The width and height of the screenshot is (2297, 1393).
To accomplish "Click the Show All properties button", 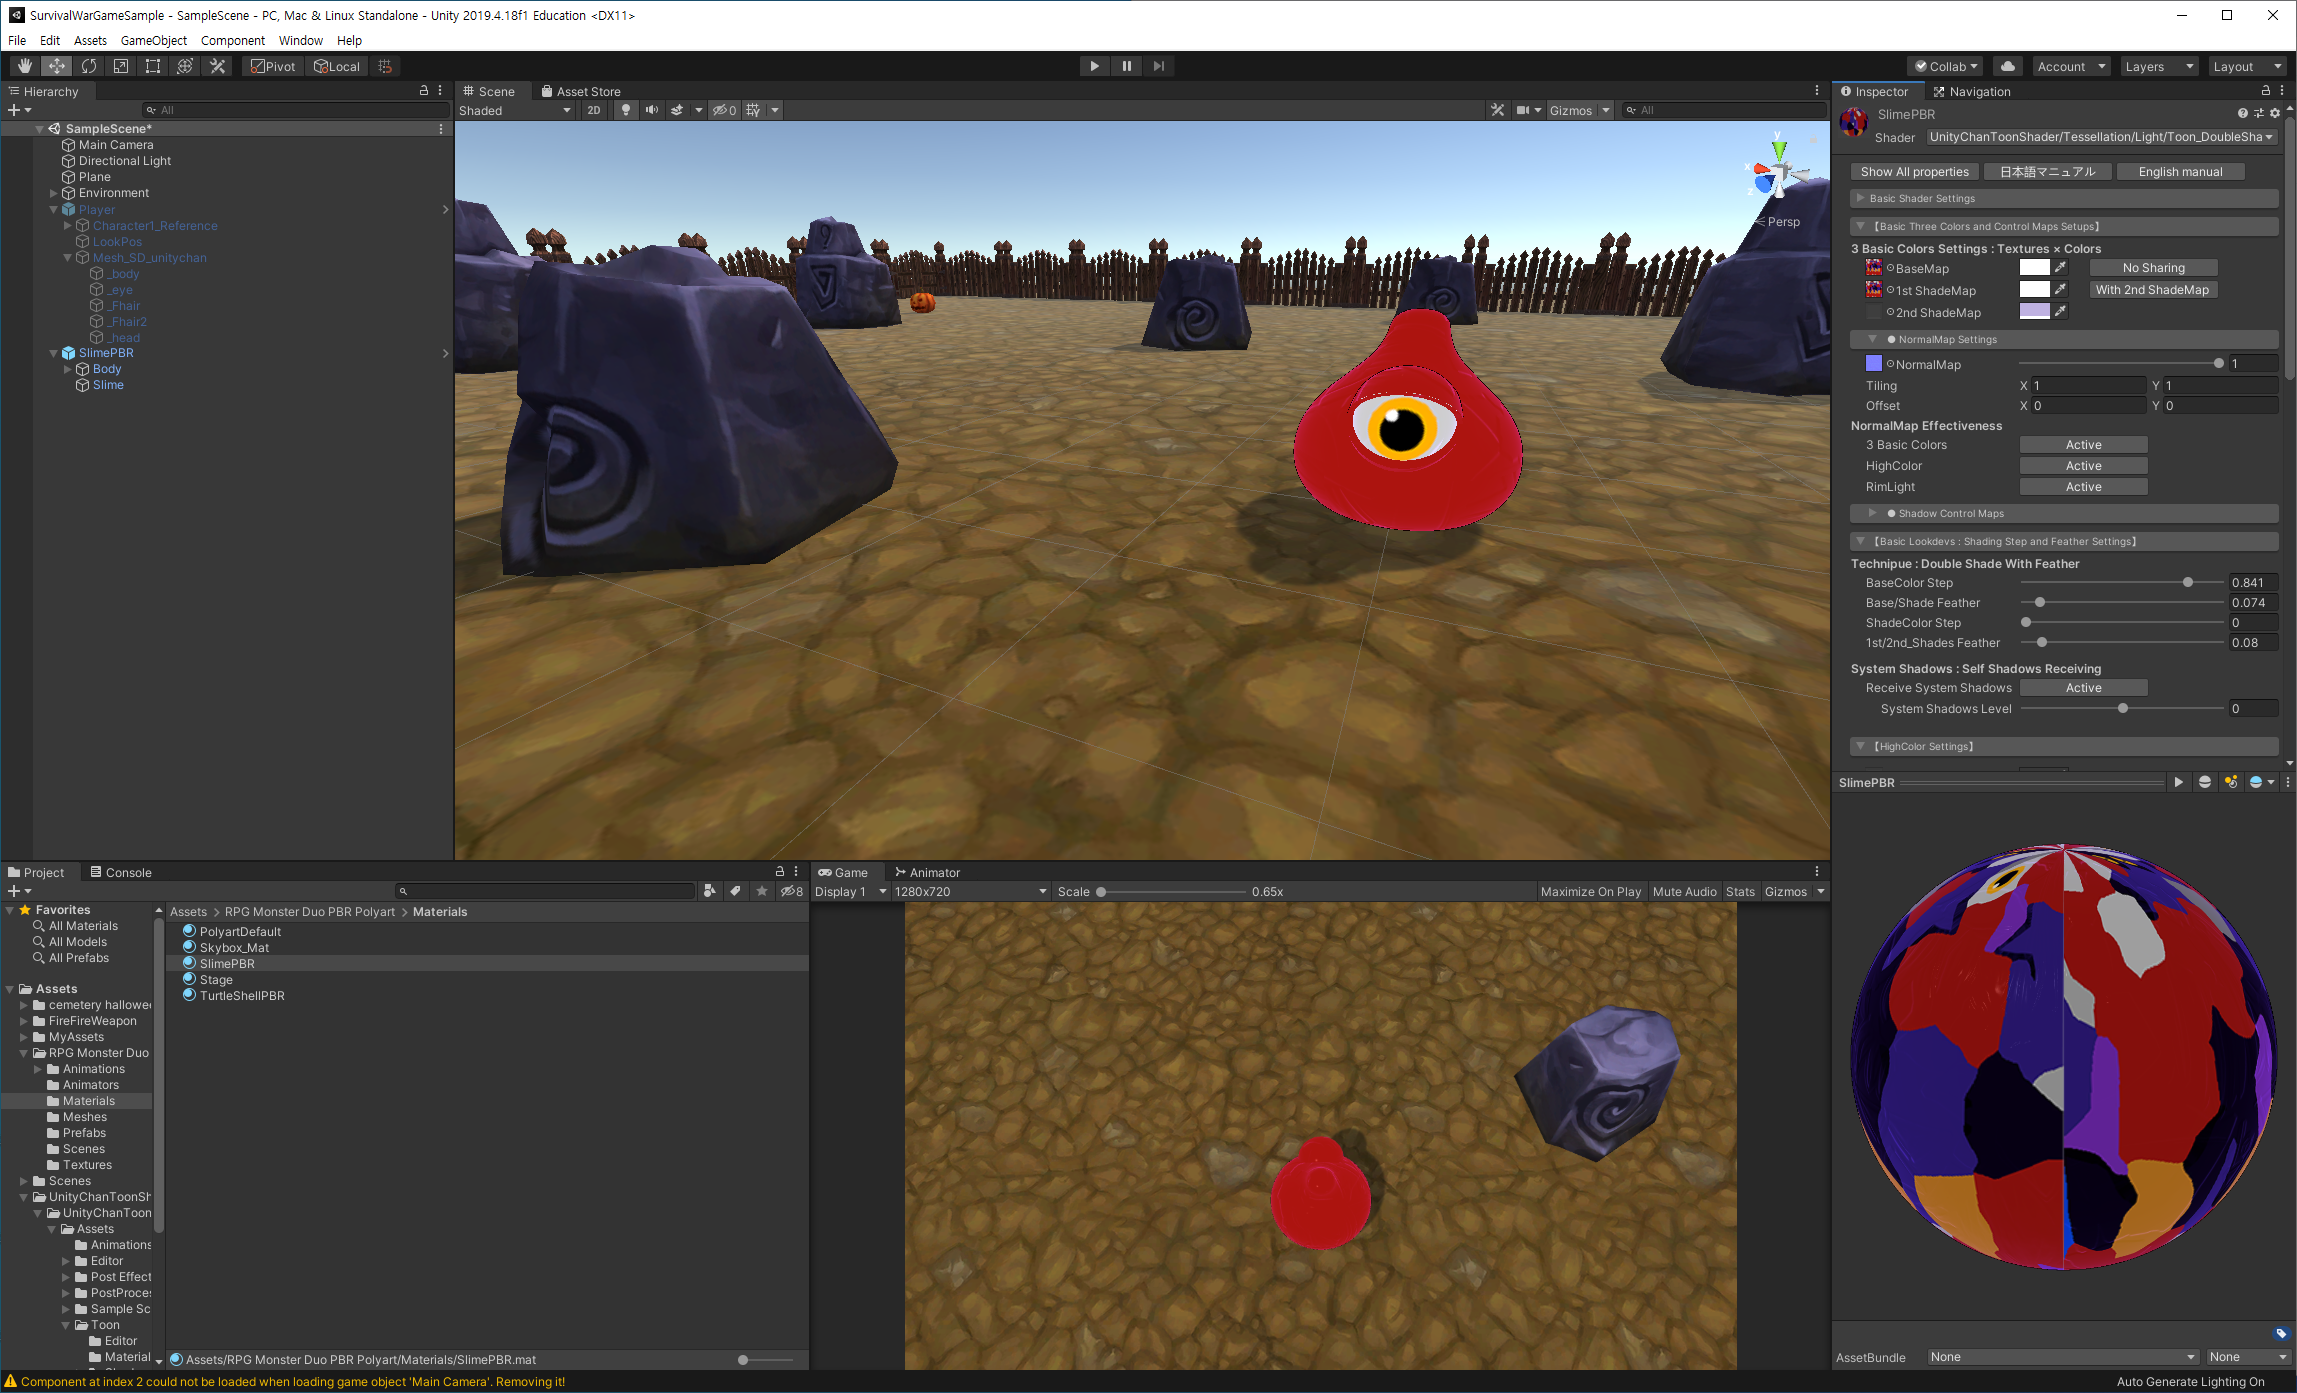I will click(x=1914, y=172).
